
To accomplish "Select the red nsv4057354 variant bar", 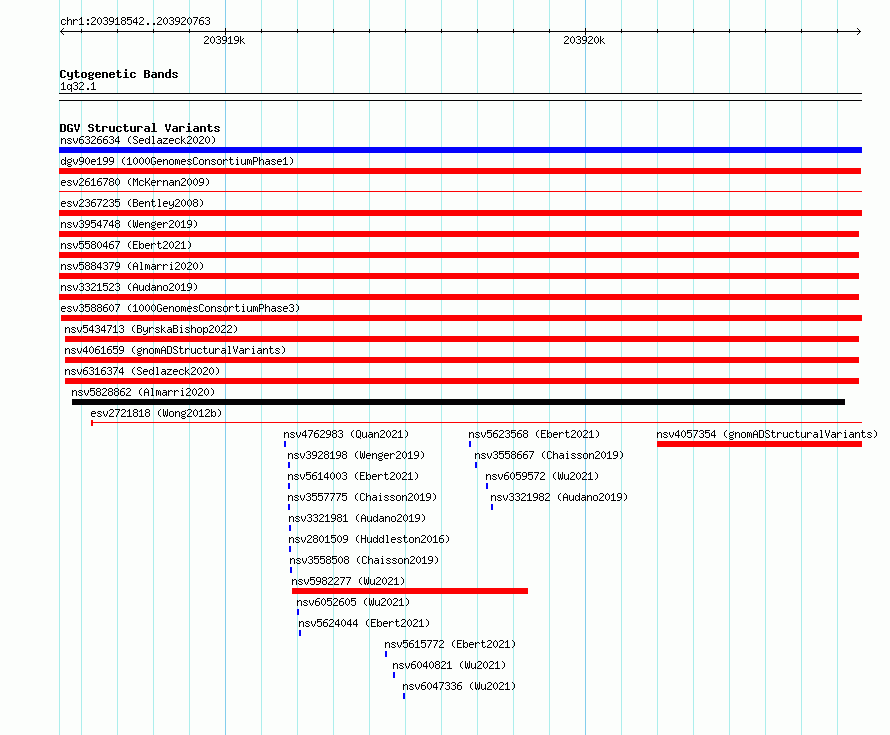I will pyautogui.click(x=759, y=444).
